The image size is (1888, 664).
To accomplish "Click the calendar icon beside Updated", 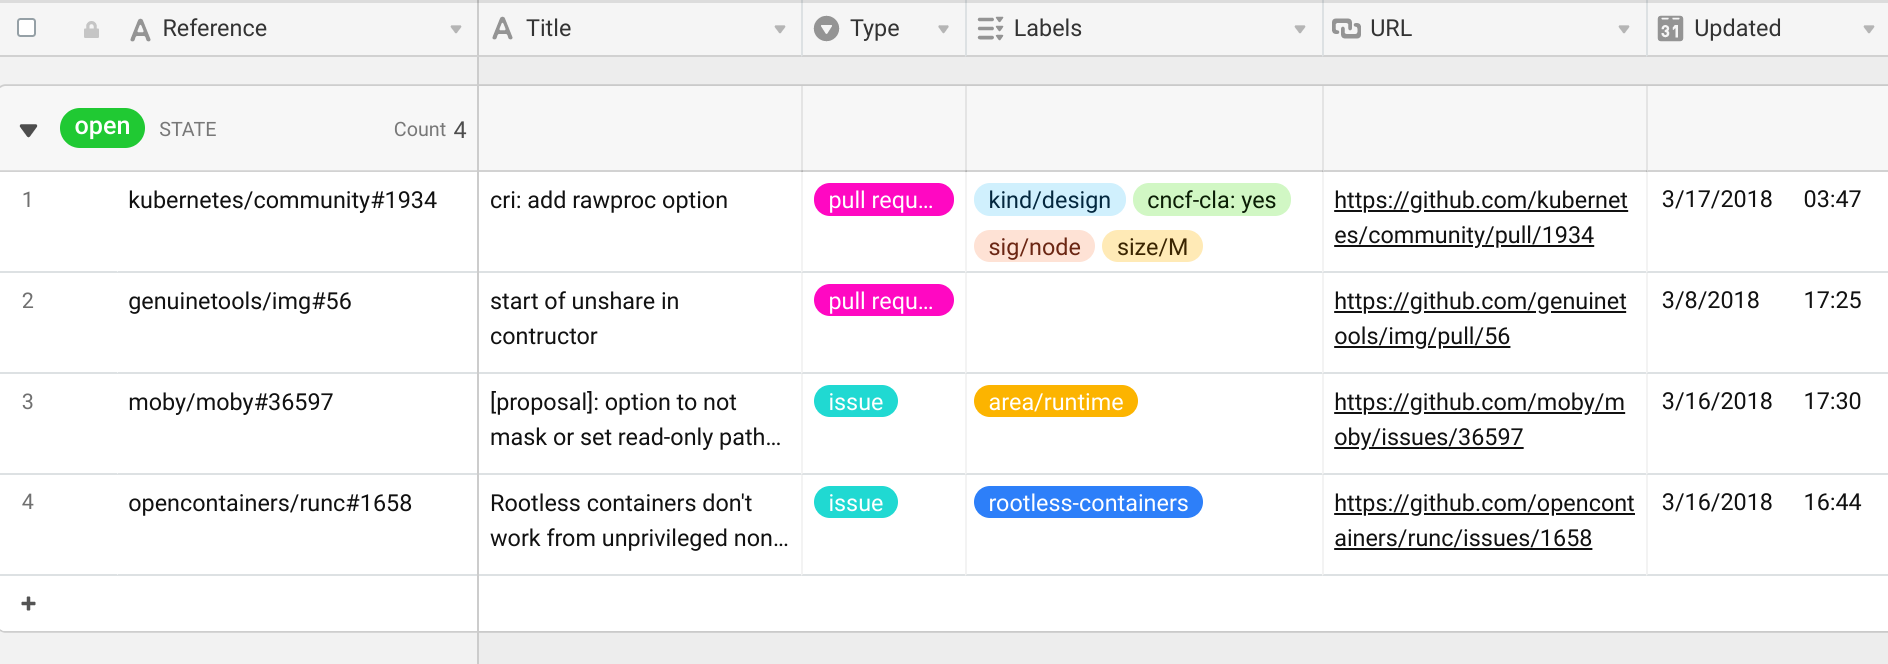I will click(x=1670, y=29).
